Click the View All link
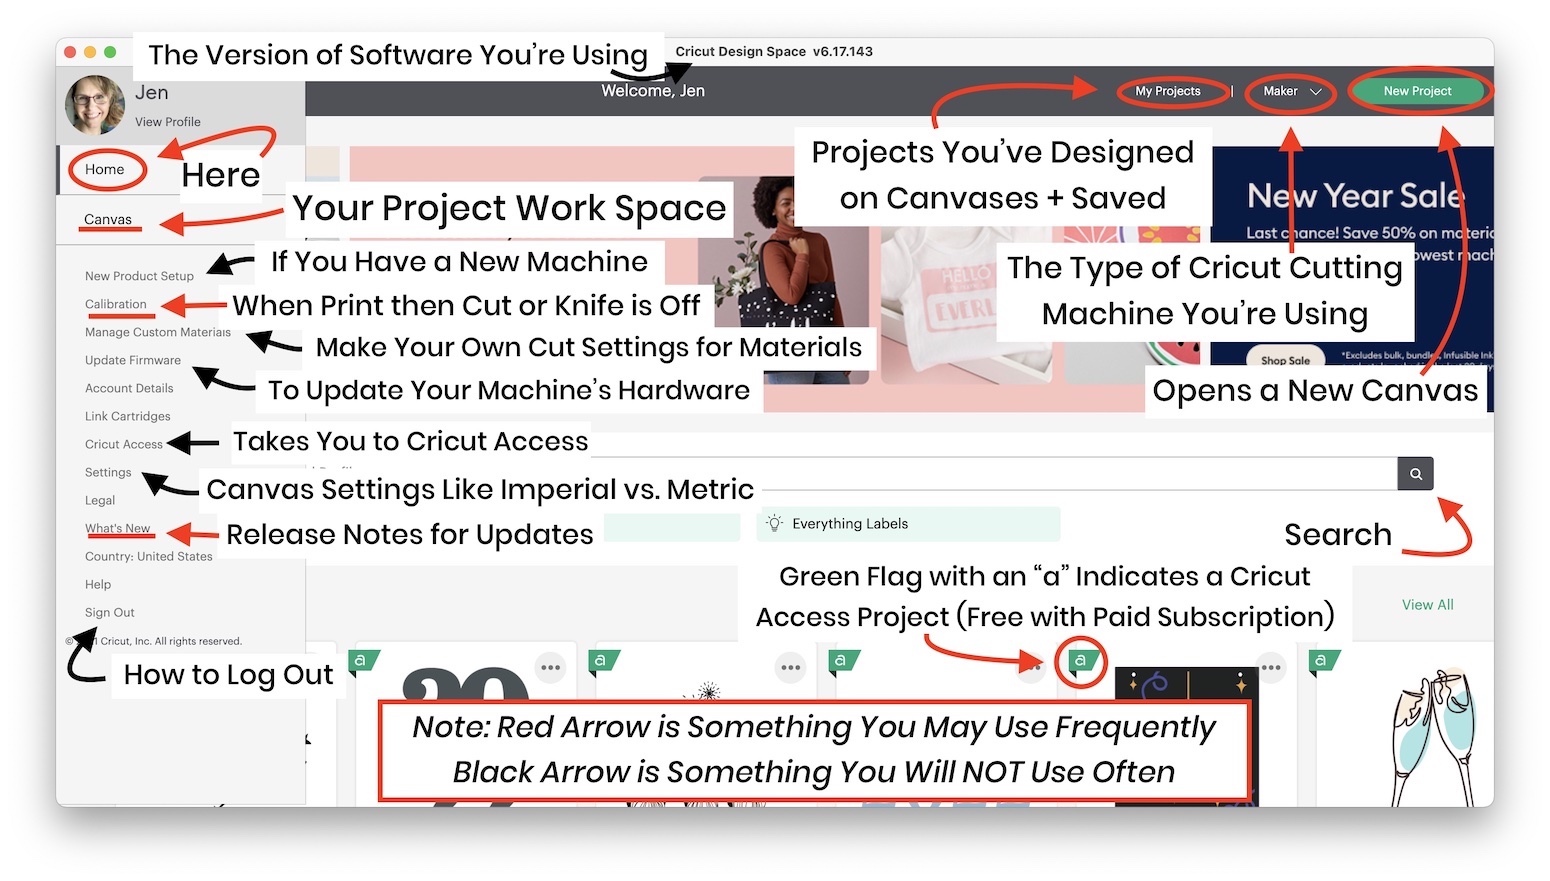Viewport: 1550px width, 881px height. coord(1427,605)
